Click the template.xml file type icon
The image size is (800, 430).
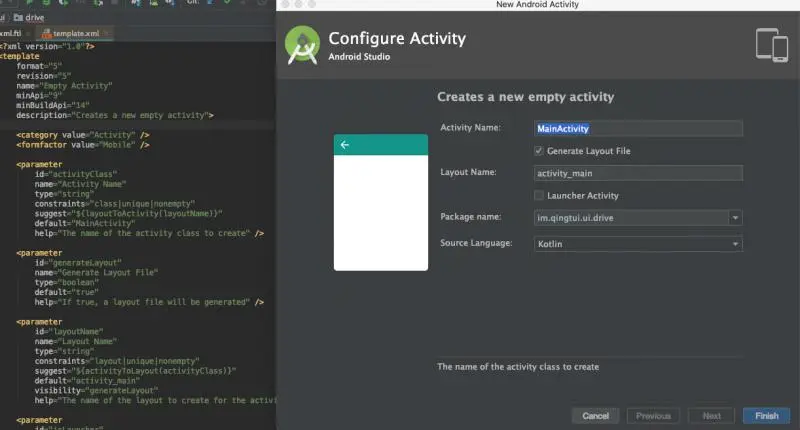pos(46,34)
